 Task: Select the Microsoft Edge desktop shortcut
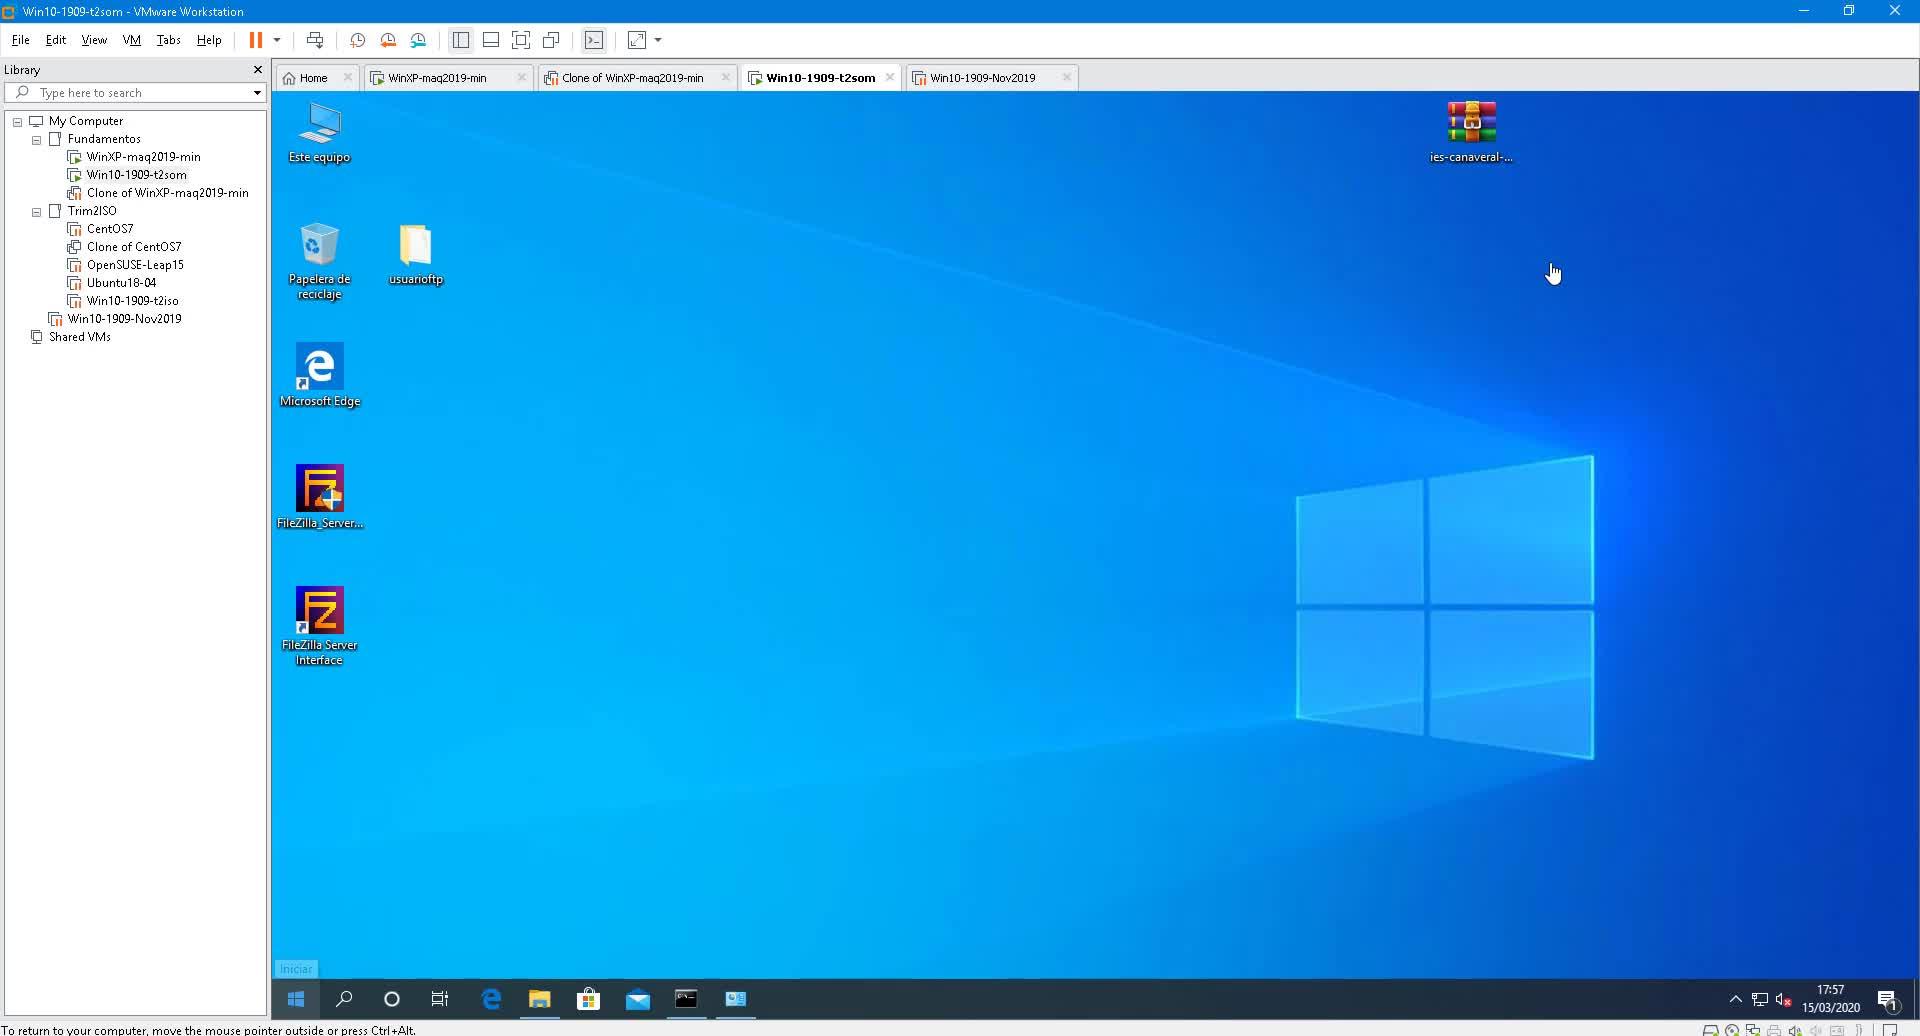click(x=319, y=376)
